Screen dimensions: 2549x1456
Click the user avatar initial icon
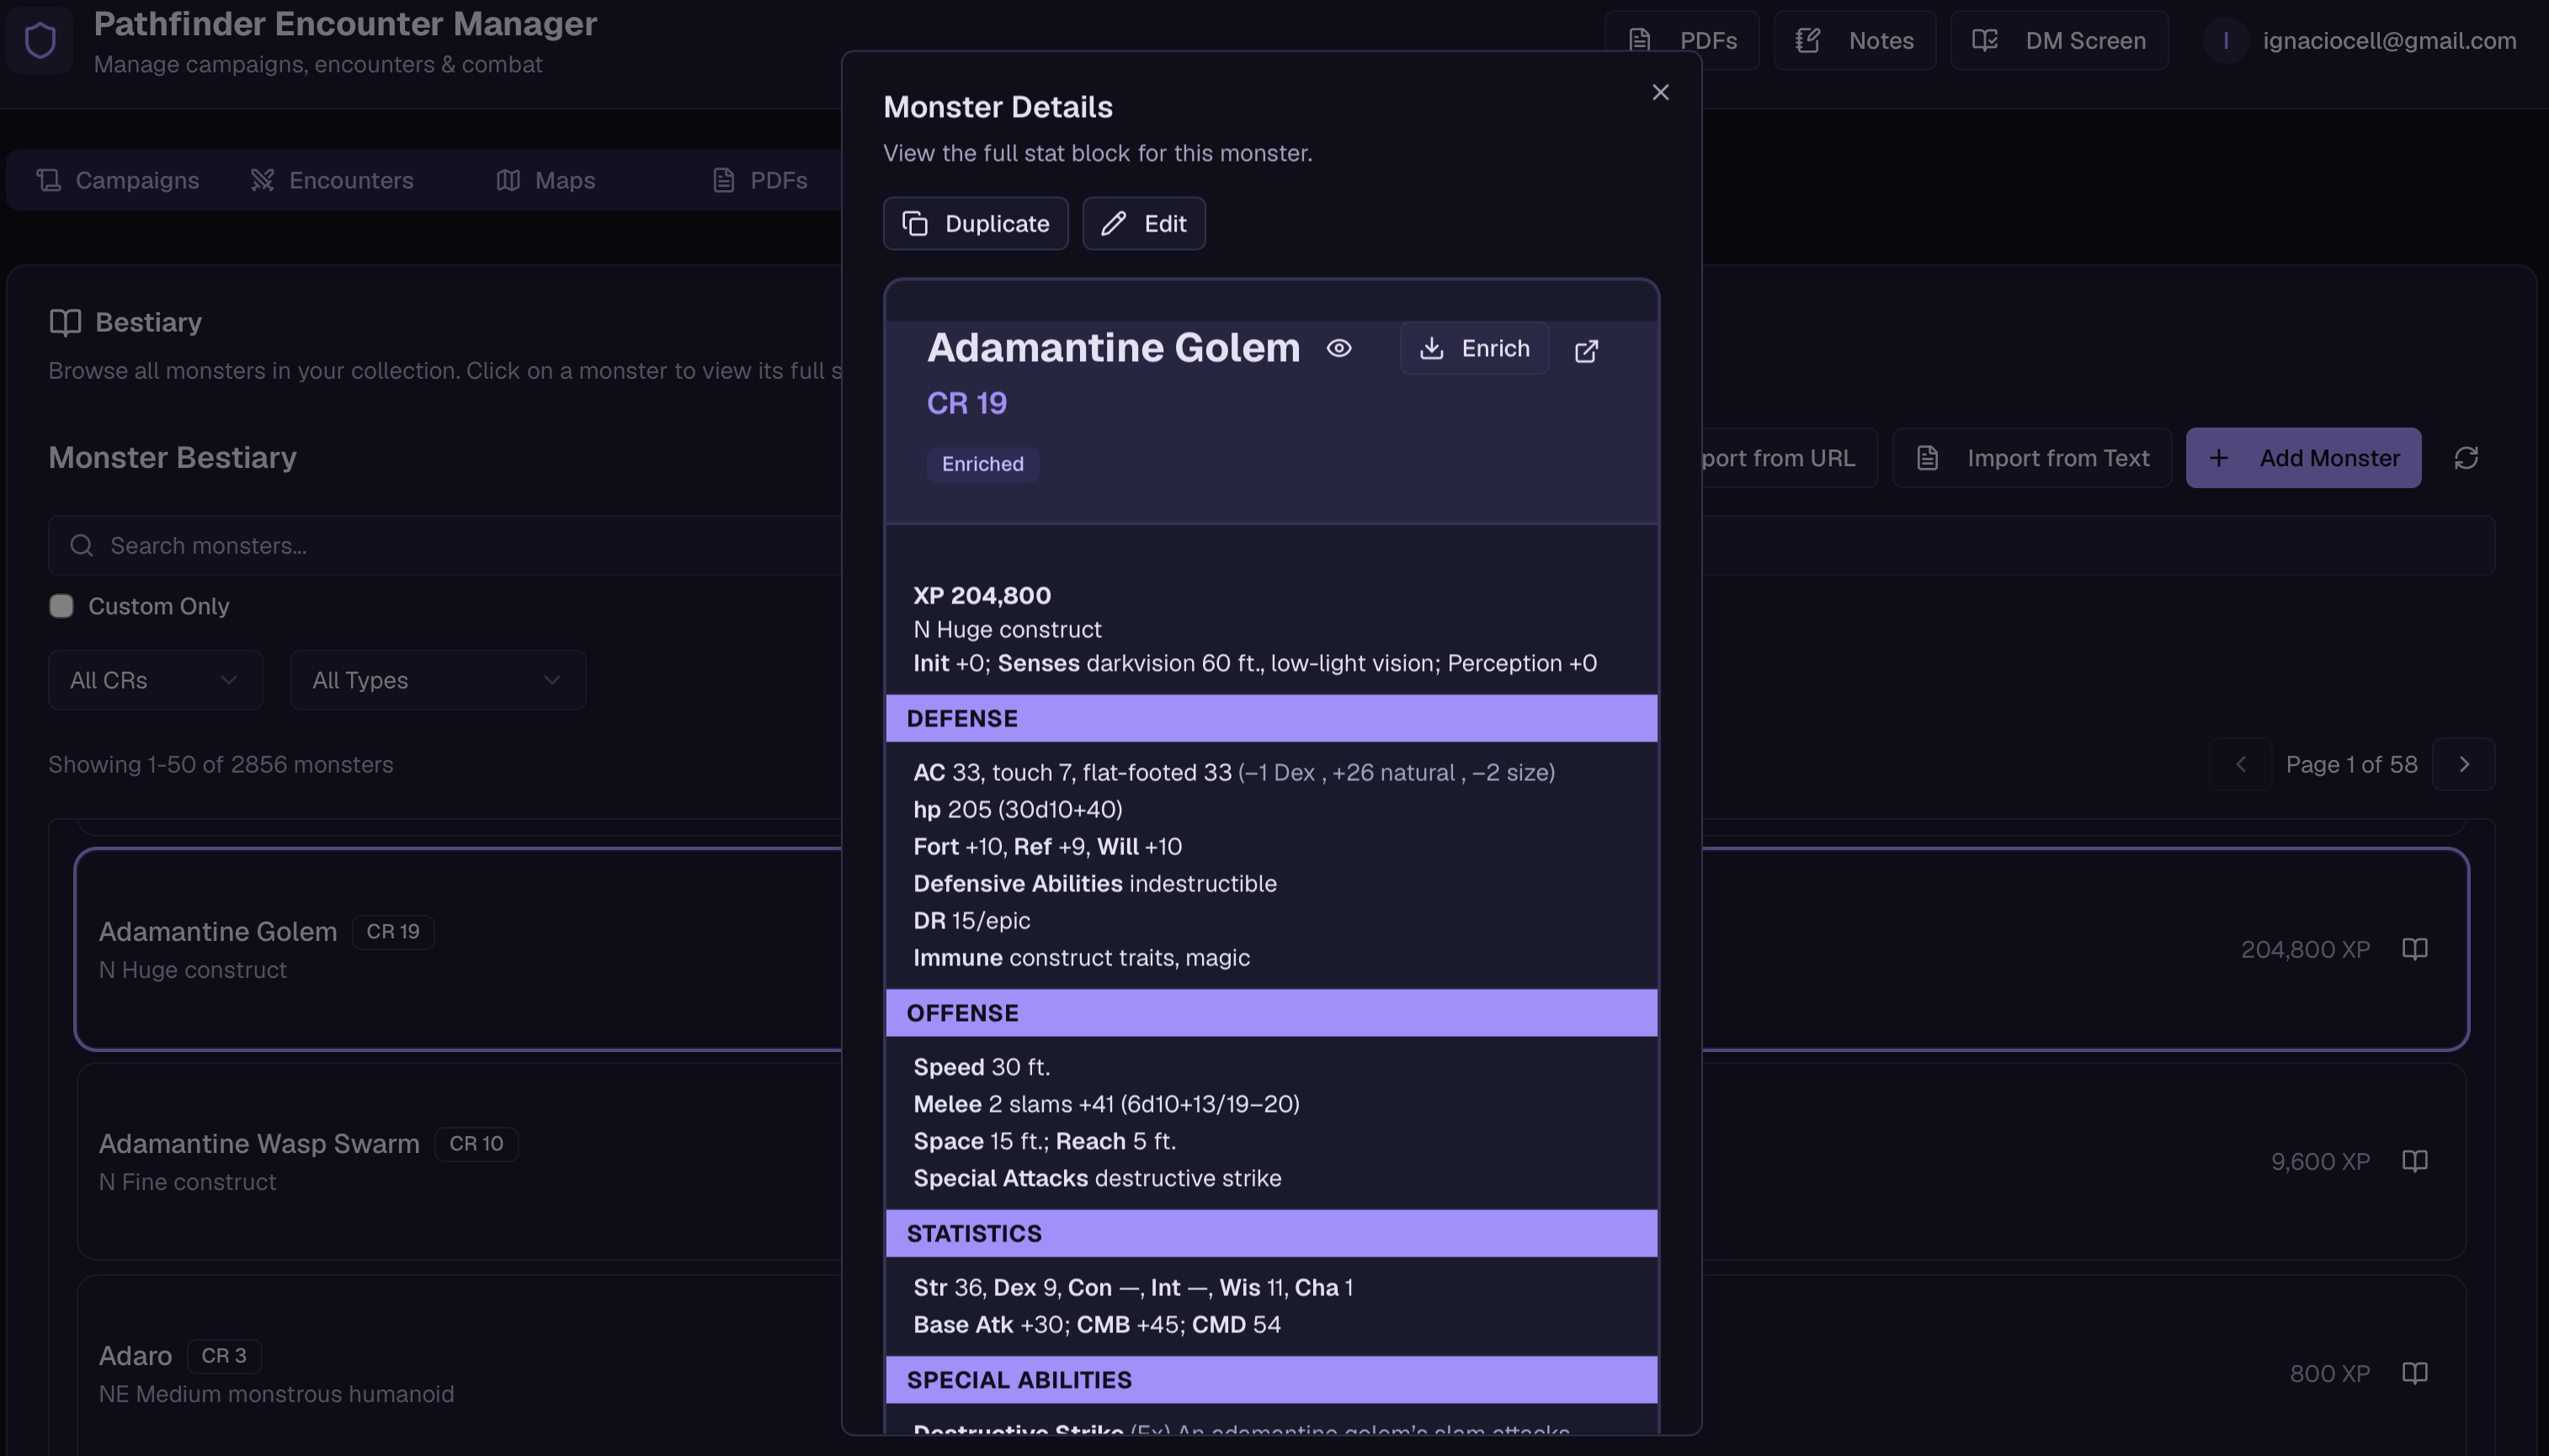[2225, 41]
